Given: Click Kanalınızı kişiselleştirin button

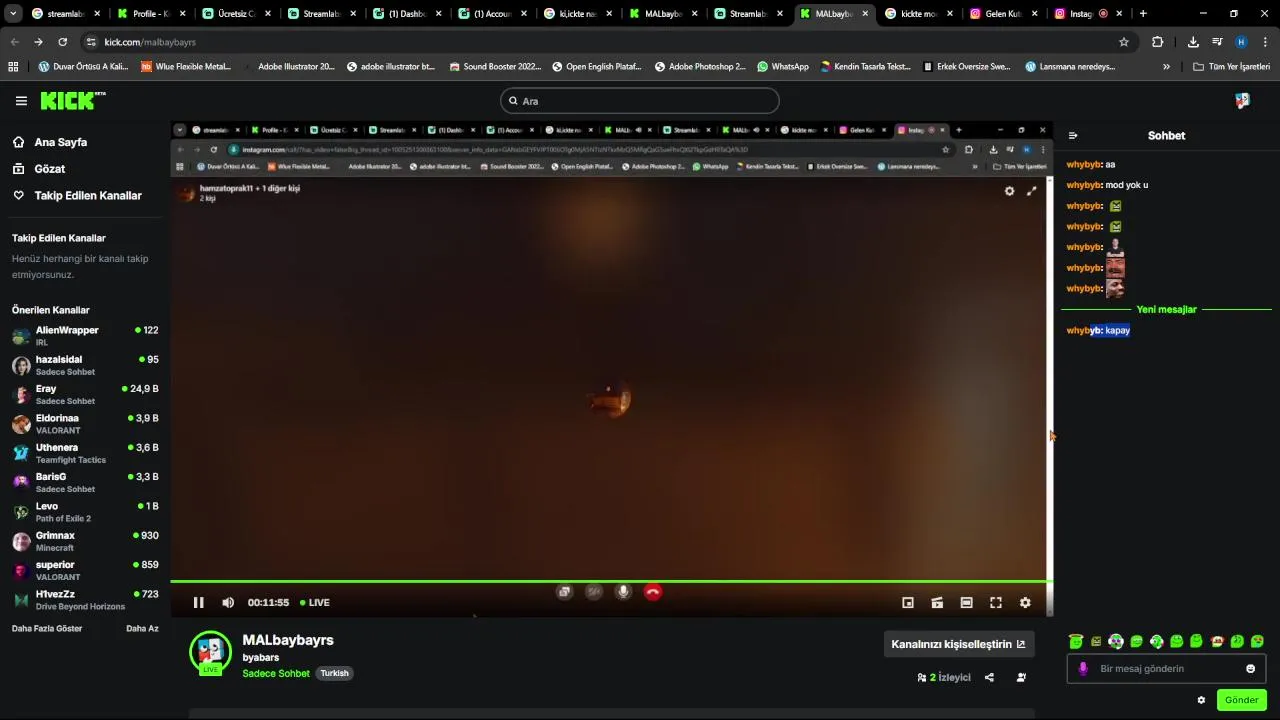Looking at the screenshot, I should coord(958,644).
